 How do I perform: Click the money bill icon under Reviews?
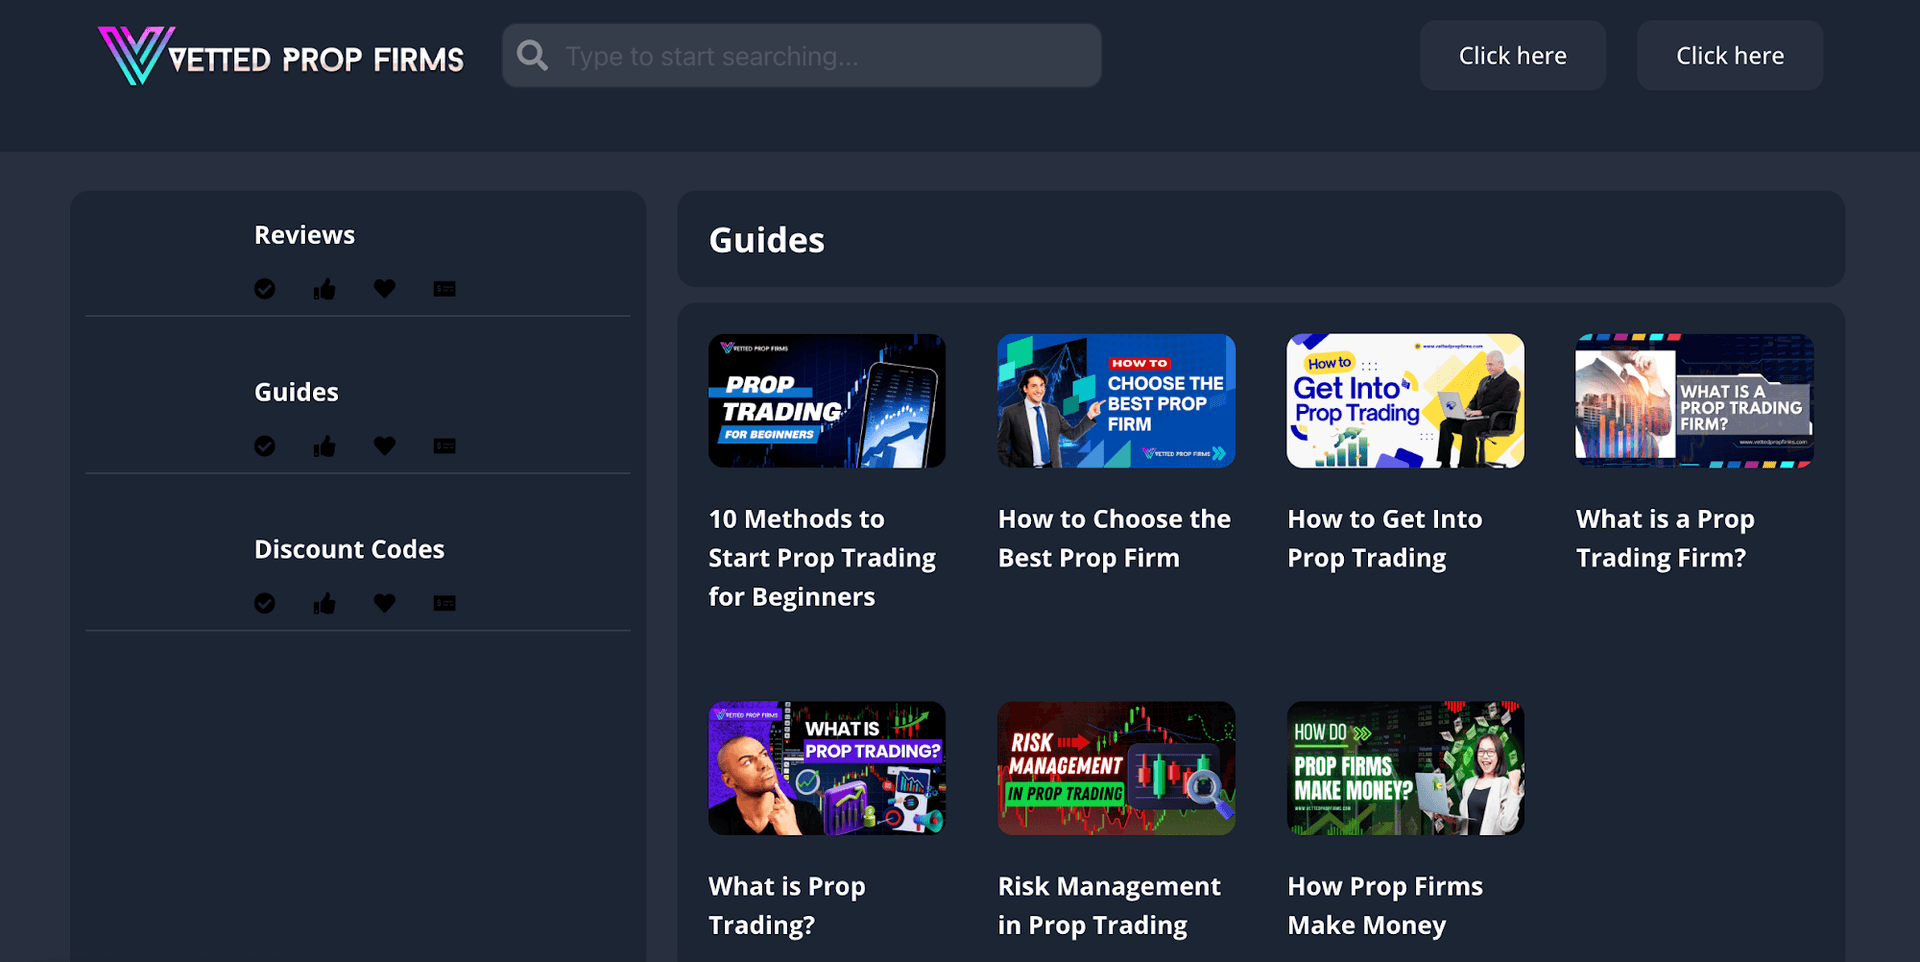click(x=444, y=289)
